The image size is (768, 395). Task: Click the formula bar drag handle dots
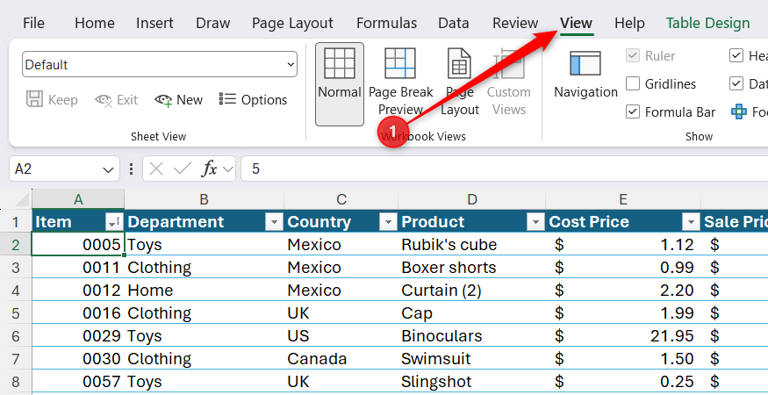[x=131, y=169]
